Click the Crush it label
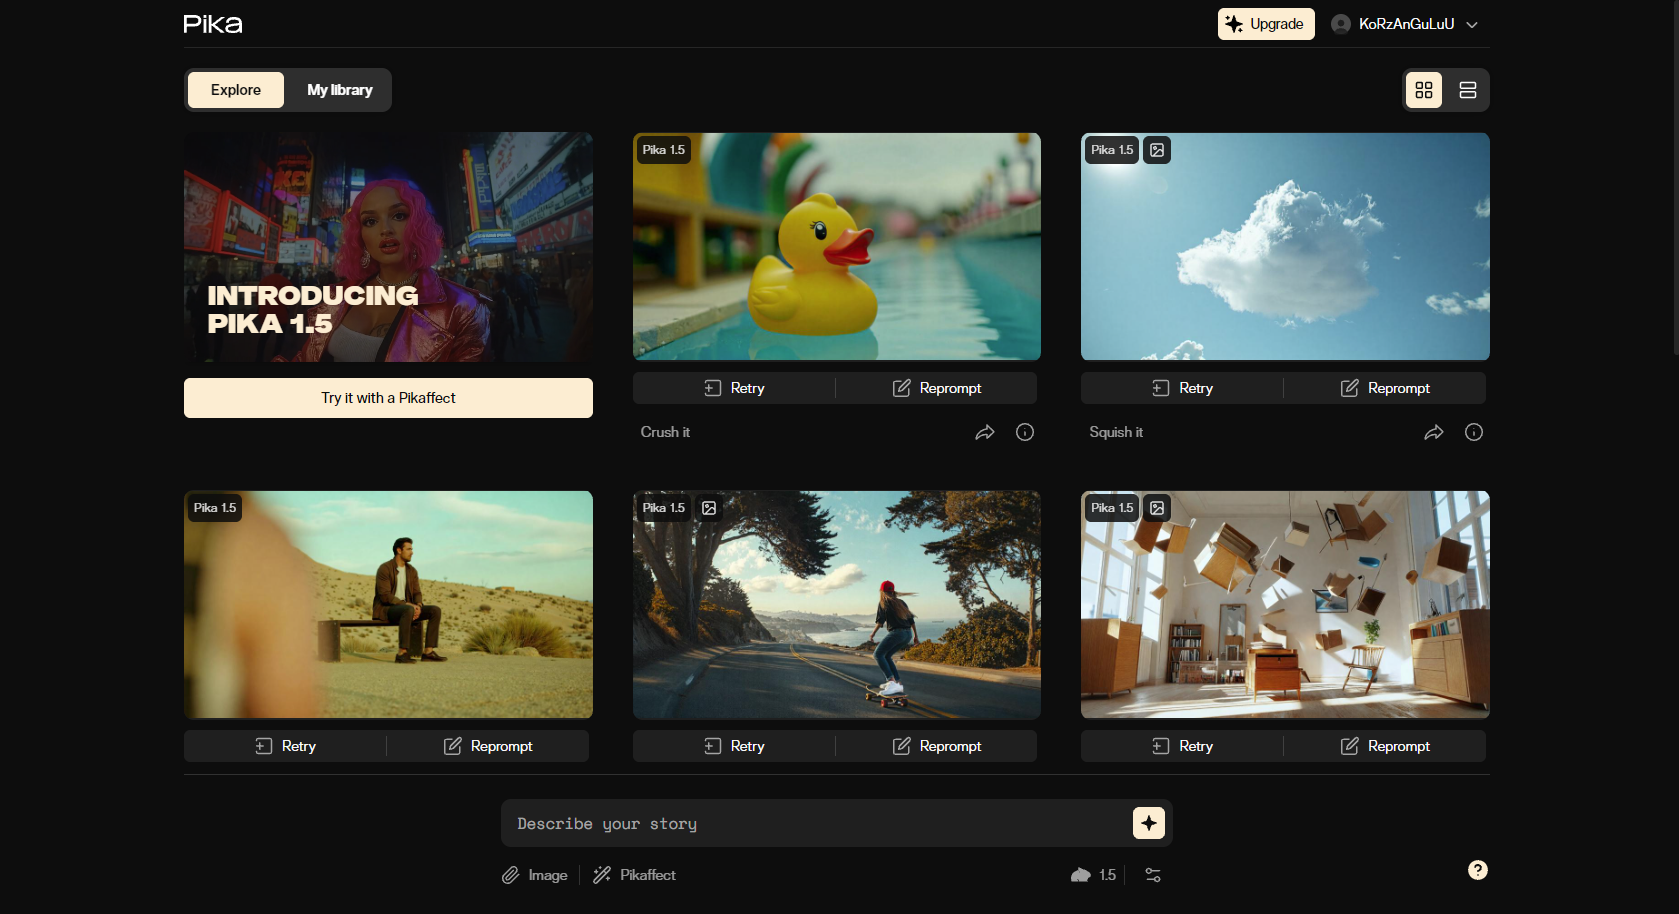The width and height of the screenshot is (1679, 914). 665,432
